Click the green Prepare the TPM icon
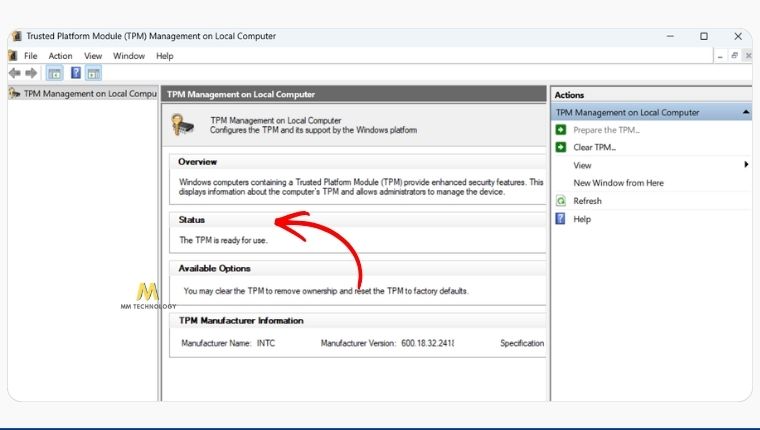 point(561,129)
